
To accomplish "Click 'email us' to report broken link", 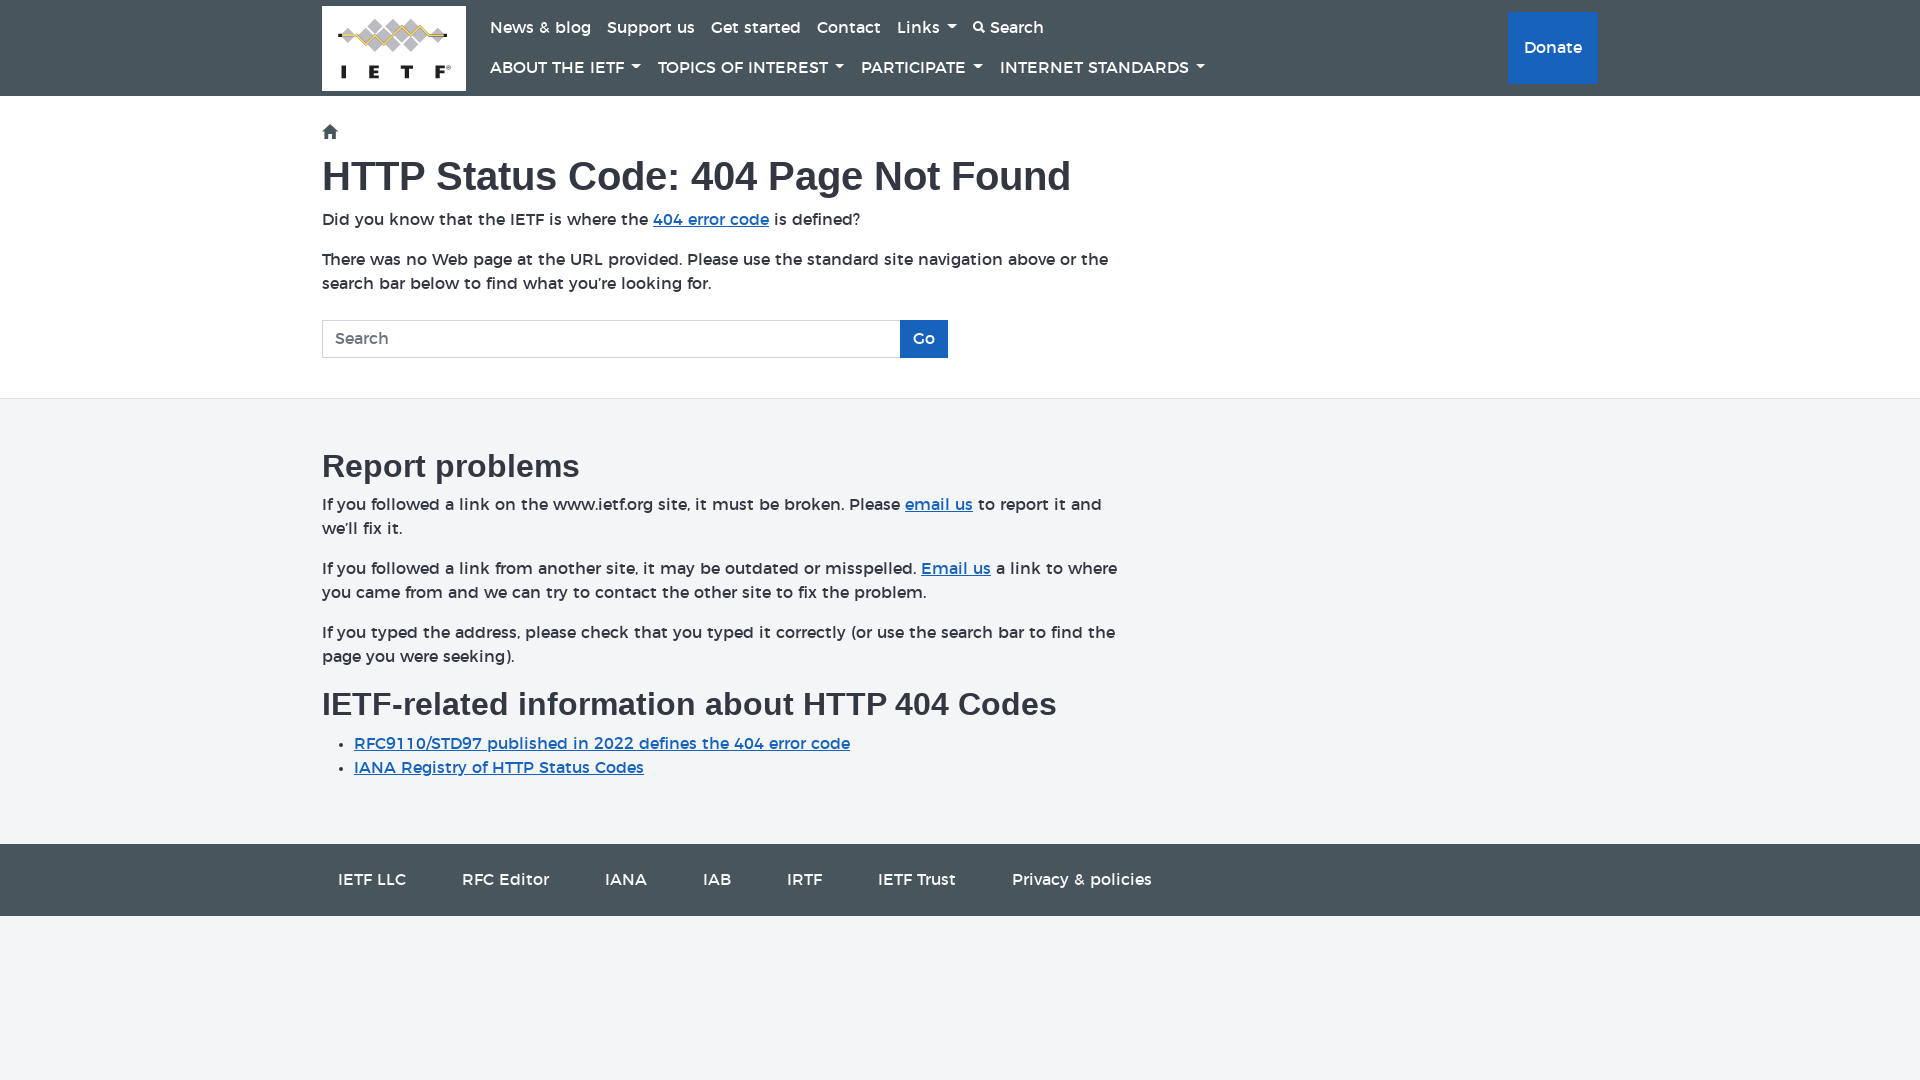I will (x=938, y=505).
